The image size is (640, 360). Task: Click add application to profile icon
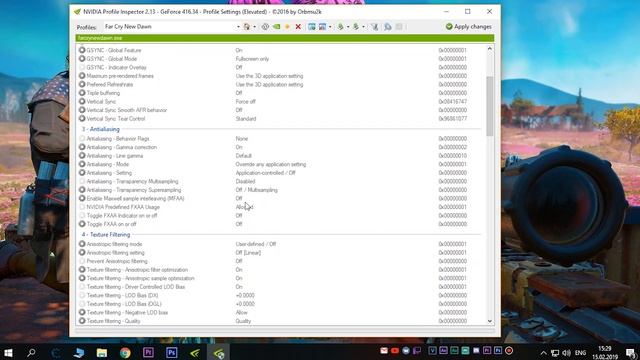coord(311,27)
